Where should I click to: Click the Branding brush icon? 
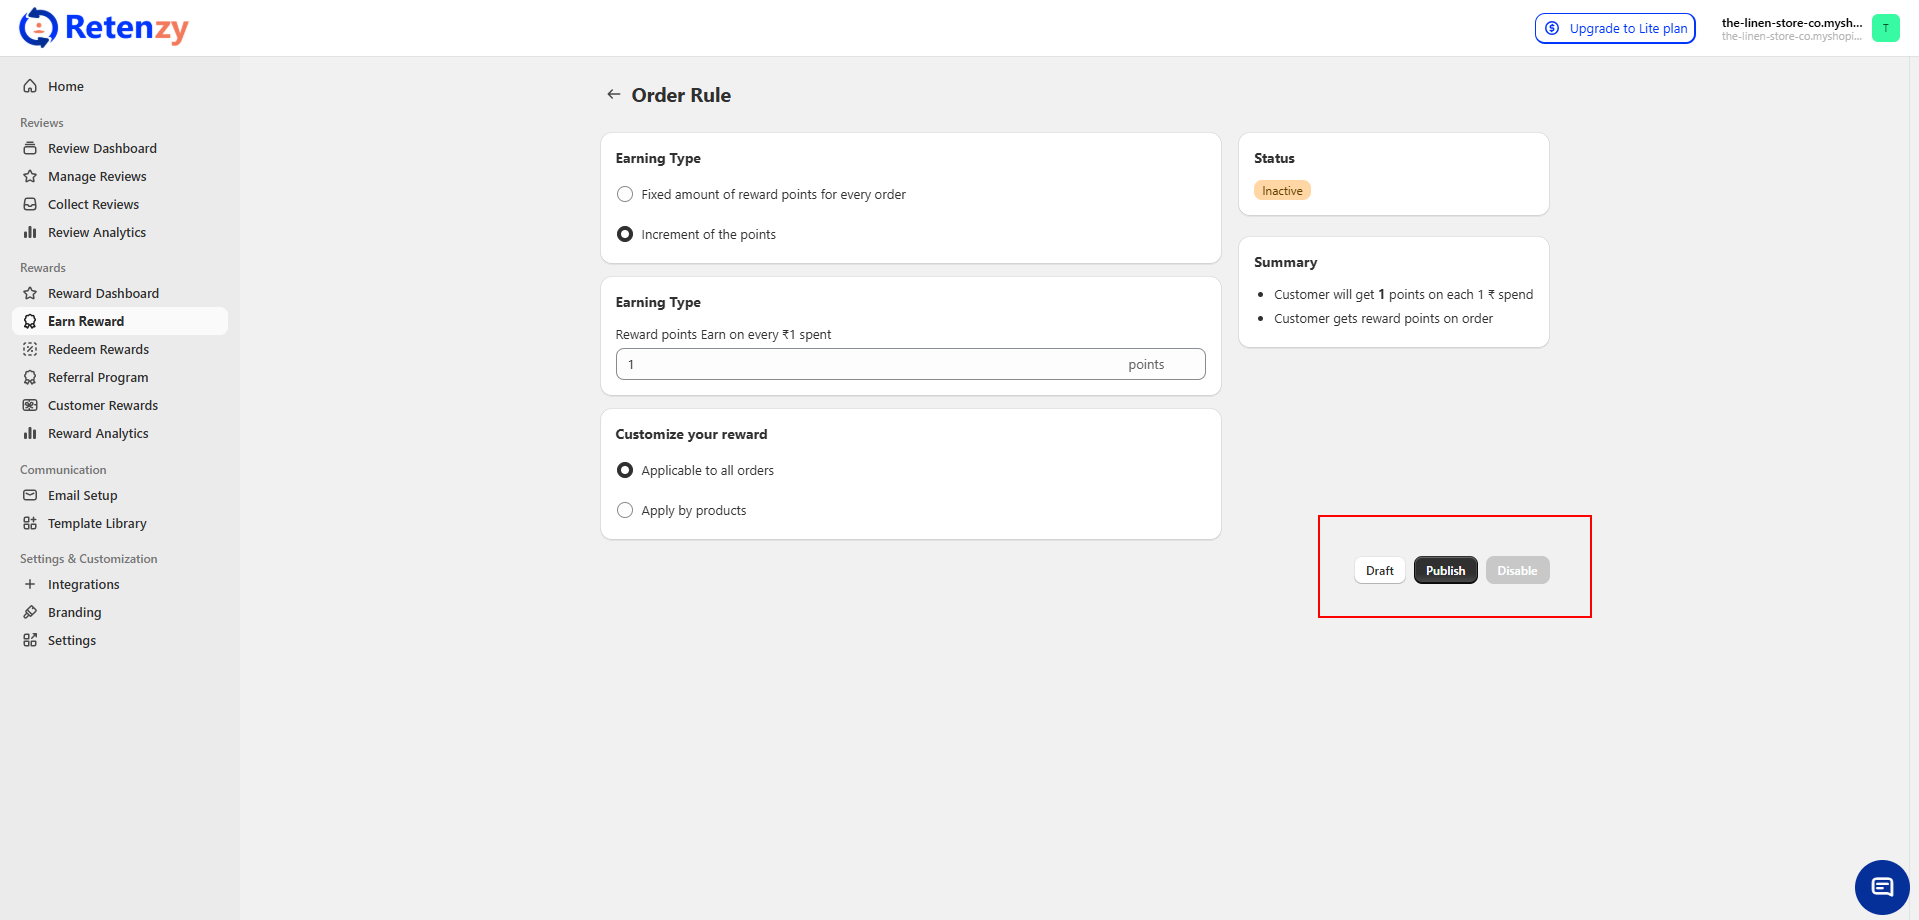(30, 613)
